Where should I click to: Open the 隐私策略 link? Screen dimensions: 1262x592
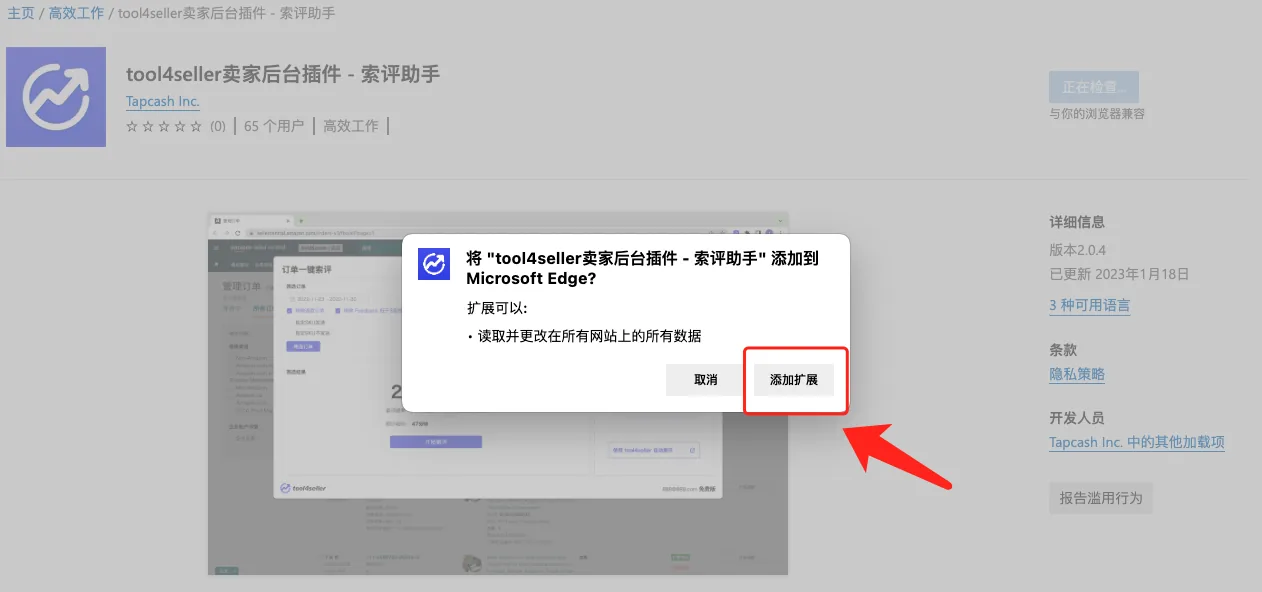pyautogui.click(x=1077, y=374)
